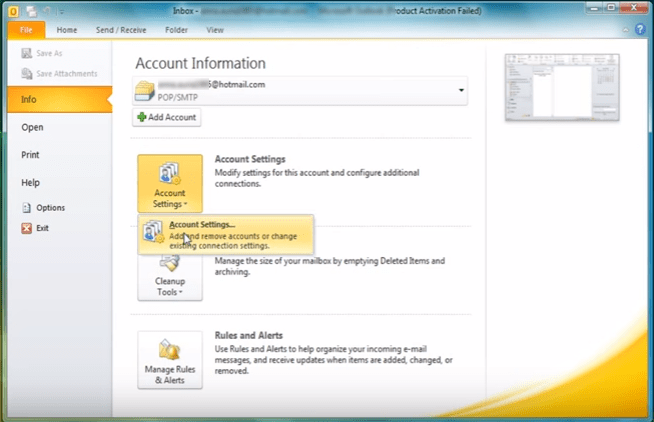654x422 pixels.
Task: Click the Inbox preview thumbnail
Action: tap(562, 88)
